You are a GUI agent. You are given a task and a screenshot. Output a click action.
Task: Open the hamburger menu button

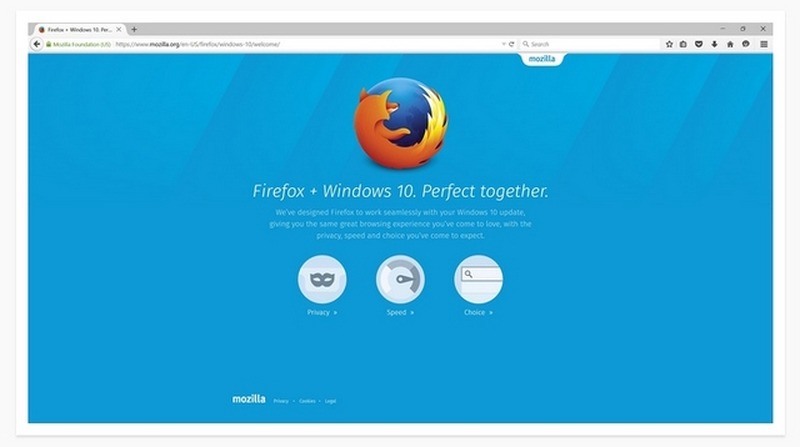pos(764,44)
